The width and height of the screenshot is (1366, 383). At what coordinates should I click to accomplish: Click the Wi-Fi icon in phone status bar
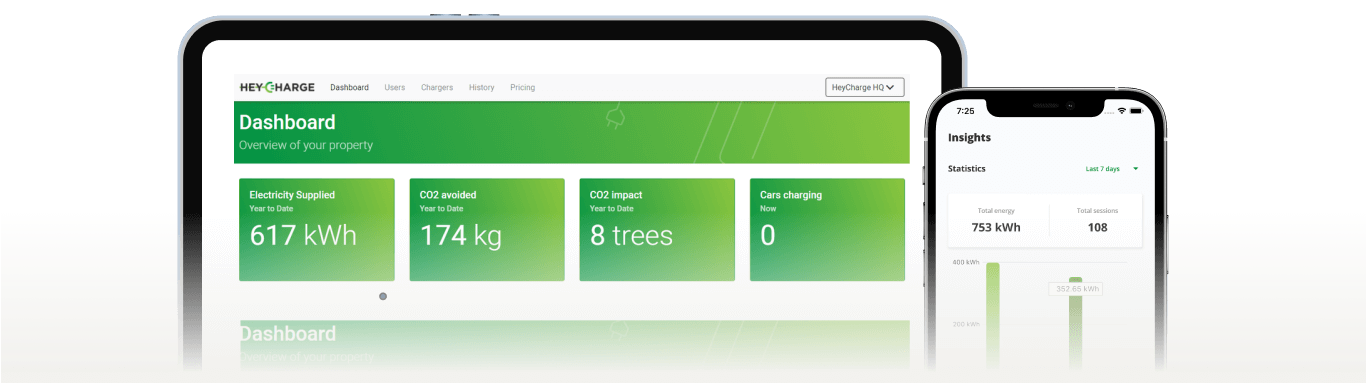coord(1122,110)
